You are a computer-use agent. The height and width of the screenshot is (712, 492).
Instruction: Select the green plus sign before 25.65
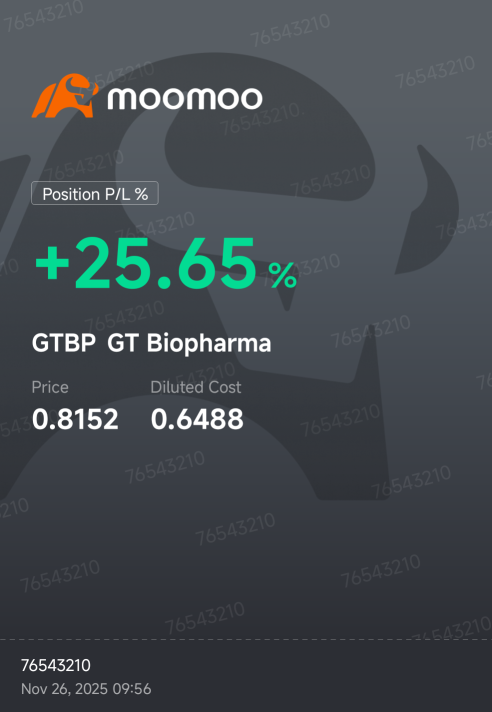tap(52, 265)
